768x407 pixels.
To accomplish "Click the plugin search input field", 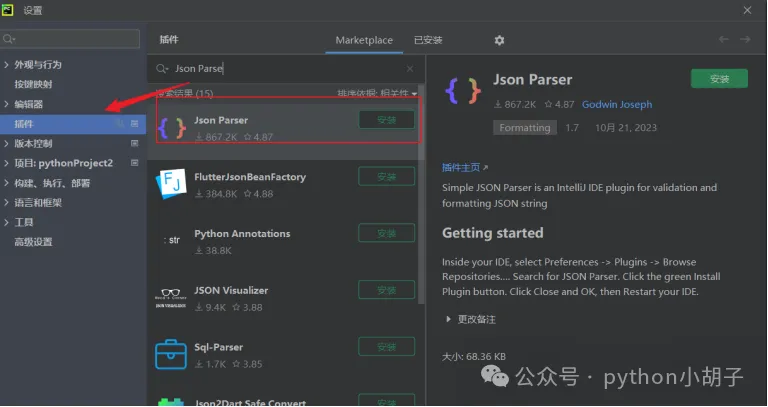I will [289, 69].
